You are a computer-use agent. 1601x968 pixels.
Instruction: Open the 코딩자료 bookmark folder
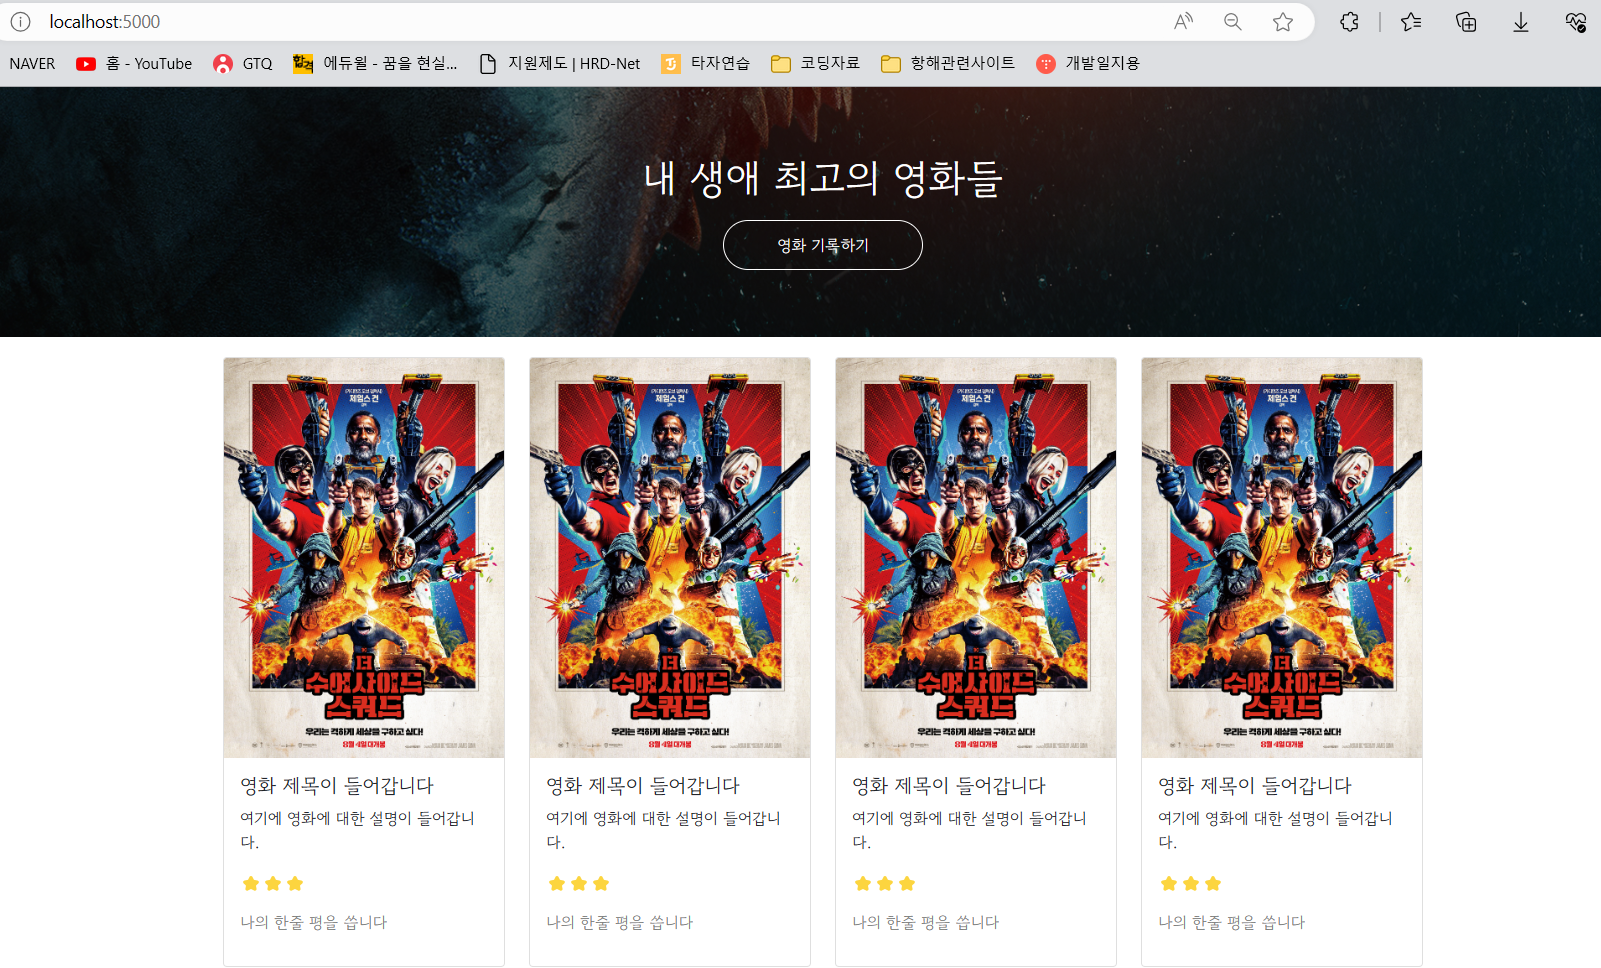(x=815, y=64)
